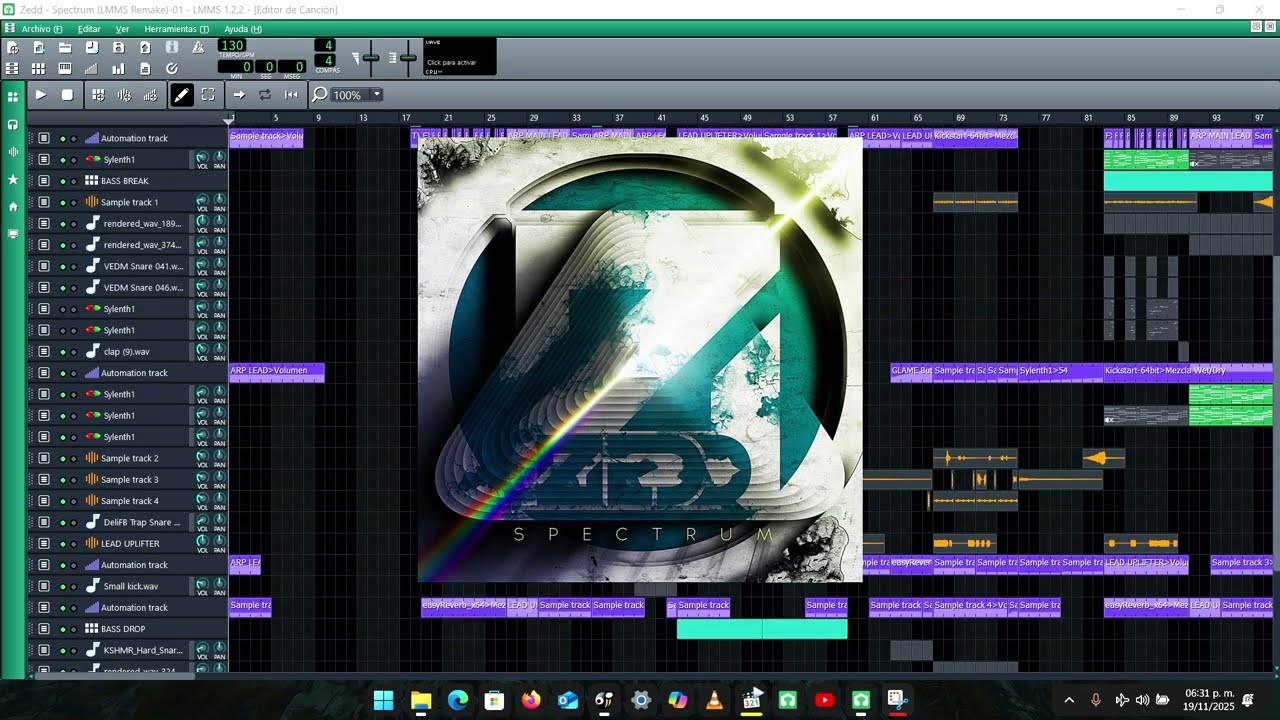Image resolution: width=1280 pixels, height=720 pixels.
Task: Mute the BASS DROP track
Action: 63,629
